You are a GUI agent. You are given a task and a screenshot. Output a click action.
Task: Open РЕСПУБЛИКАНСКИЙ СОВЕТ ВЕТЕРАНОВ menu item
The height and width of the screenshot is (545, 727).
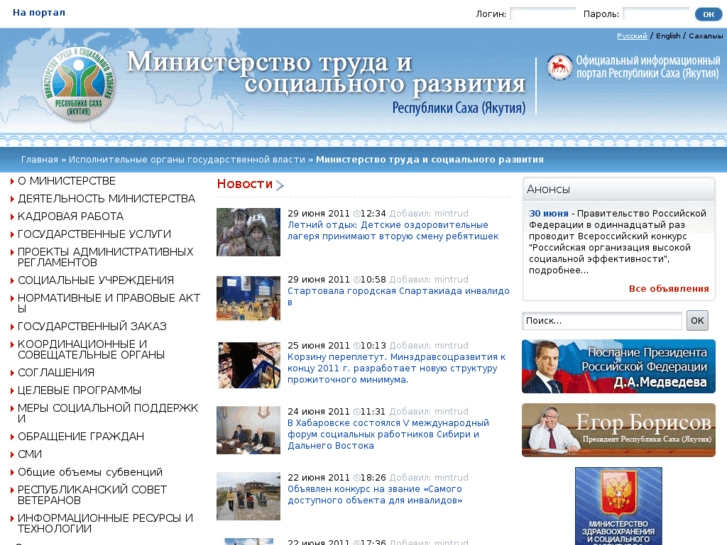(92, 495)
